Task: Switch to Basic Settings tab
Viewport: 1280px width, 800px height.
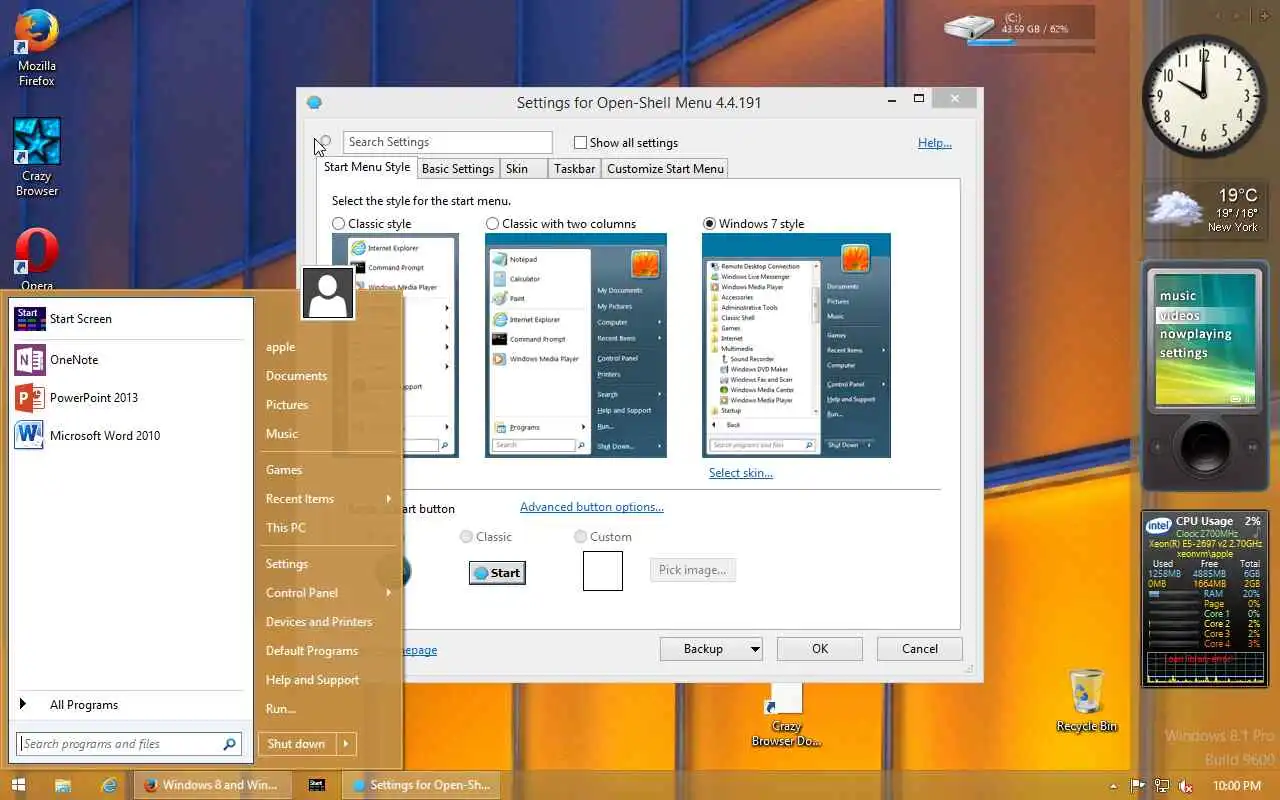Action: pos(458,169)
